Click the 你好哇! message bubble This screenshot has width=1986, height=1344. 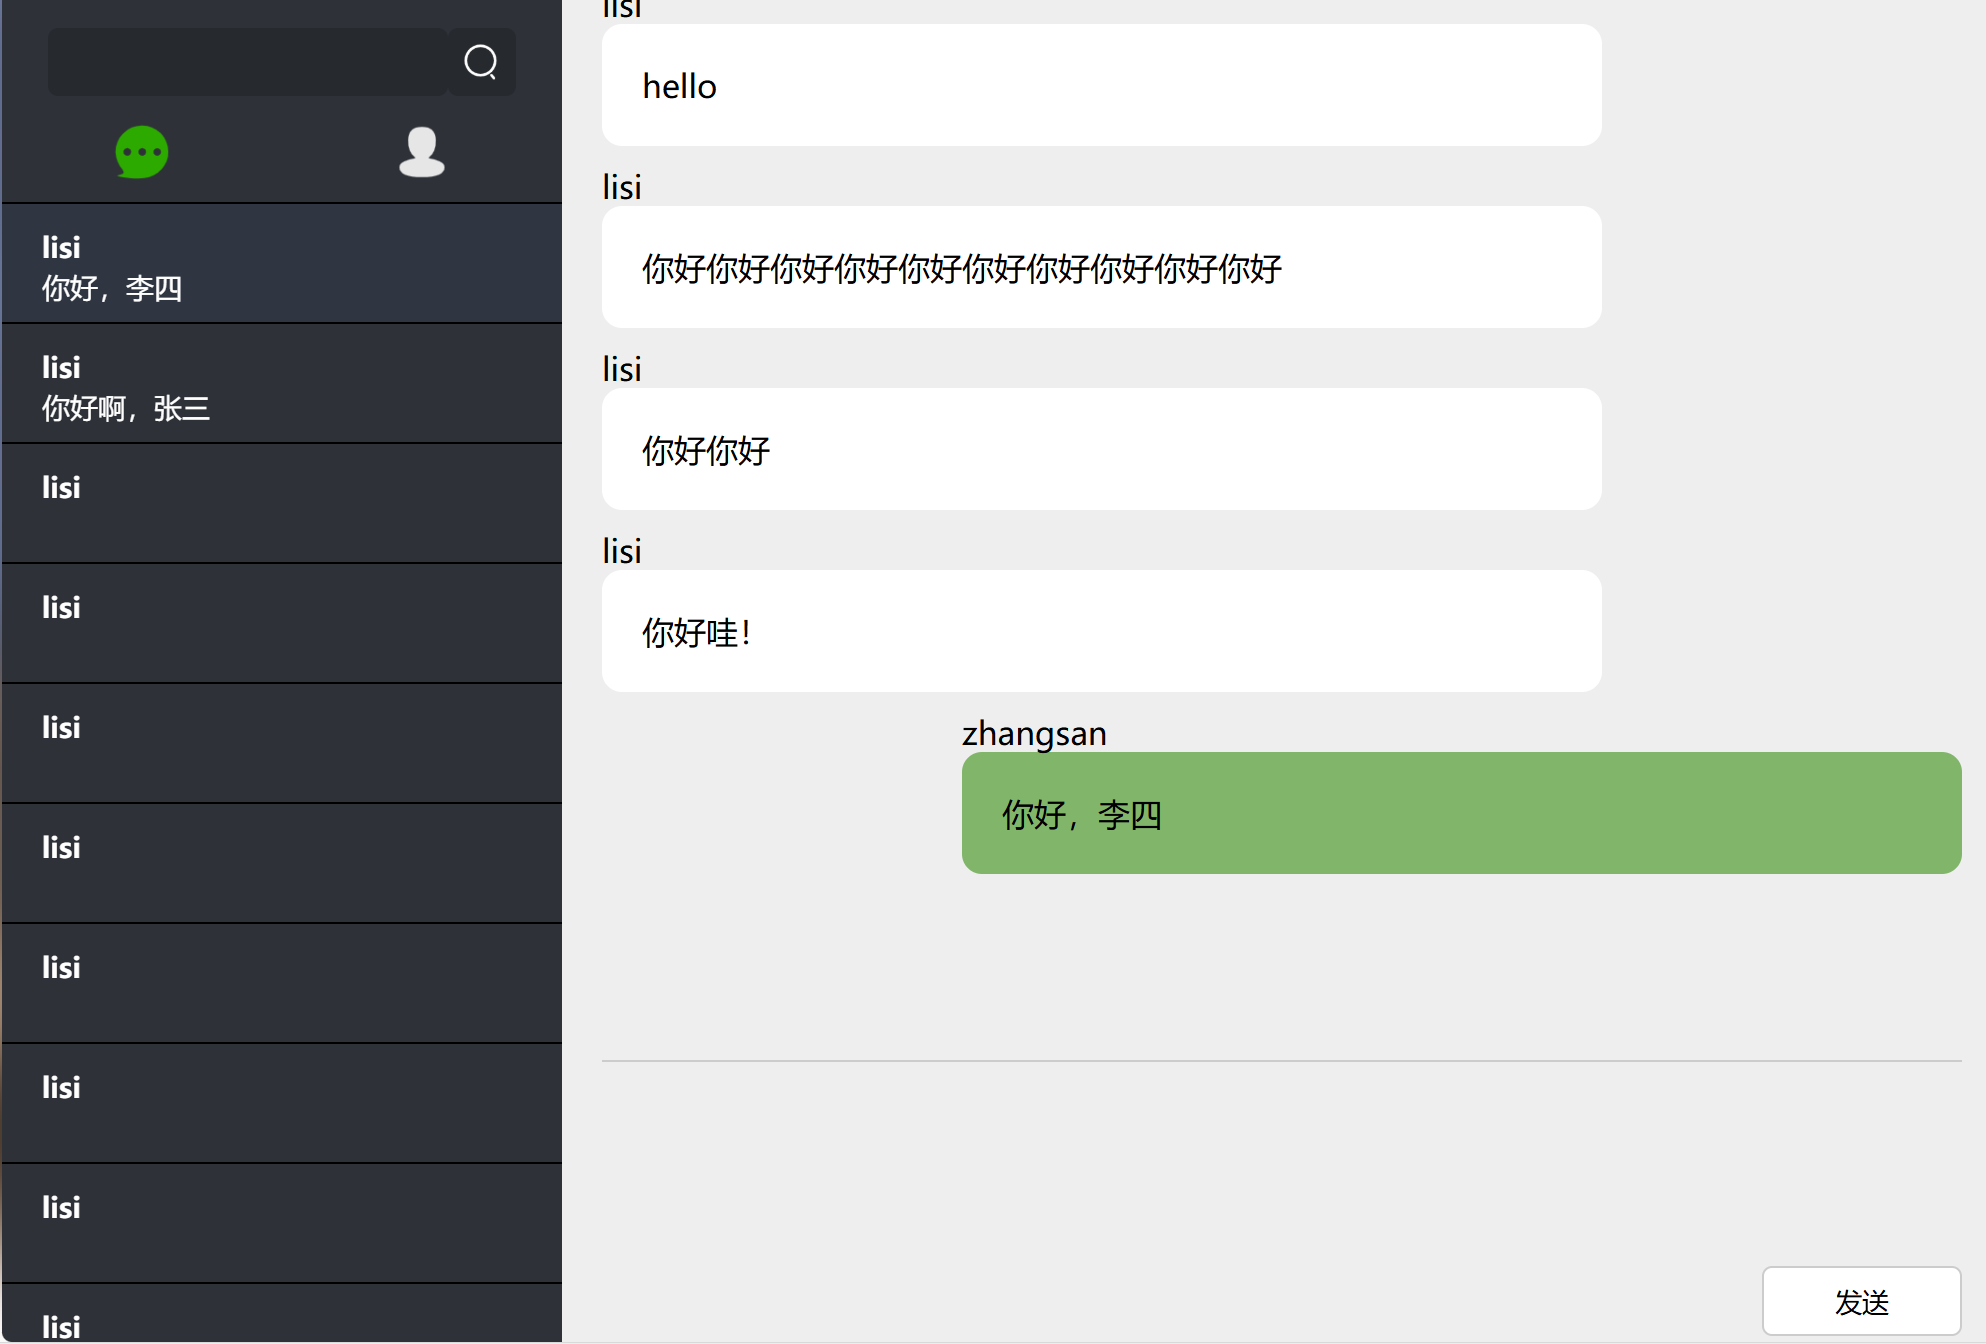(1101, 632)
